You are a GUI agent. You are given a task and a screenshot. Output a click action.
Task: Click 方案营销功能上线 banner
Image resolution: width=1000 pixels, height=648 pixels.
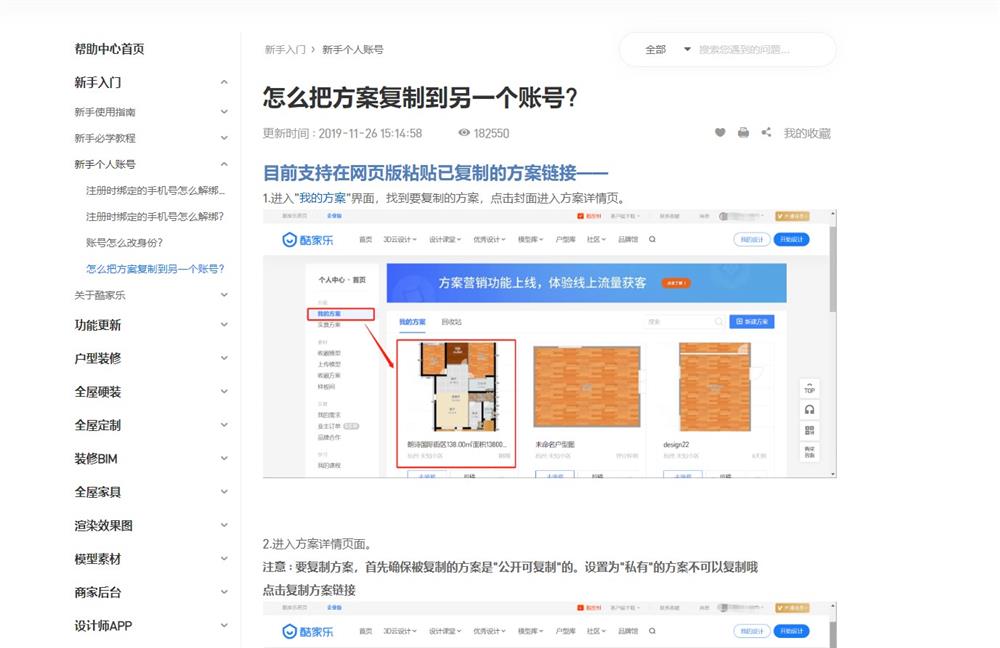tap(586, 283)
